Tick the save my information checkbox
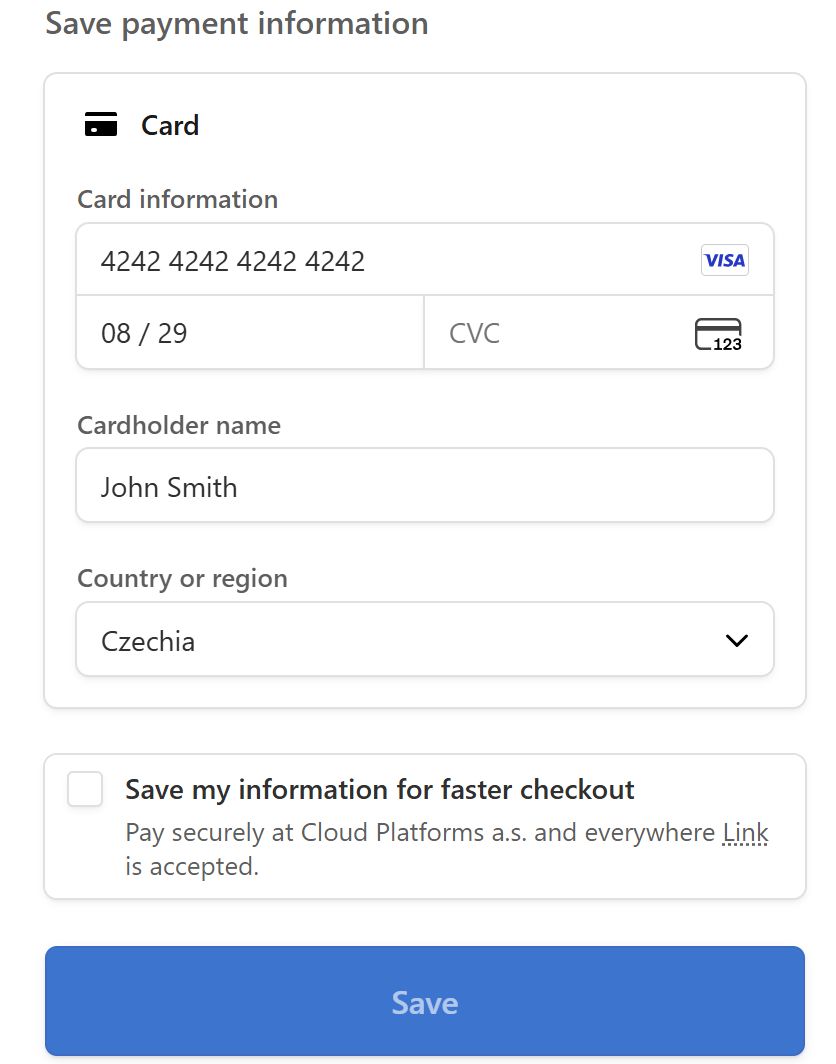 [85, 789]
